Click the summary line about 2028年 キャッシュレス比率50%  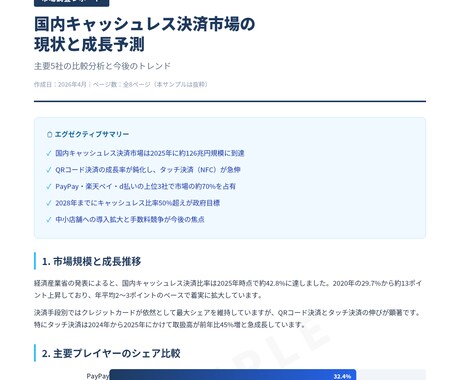click(x=137, y=203)
